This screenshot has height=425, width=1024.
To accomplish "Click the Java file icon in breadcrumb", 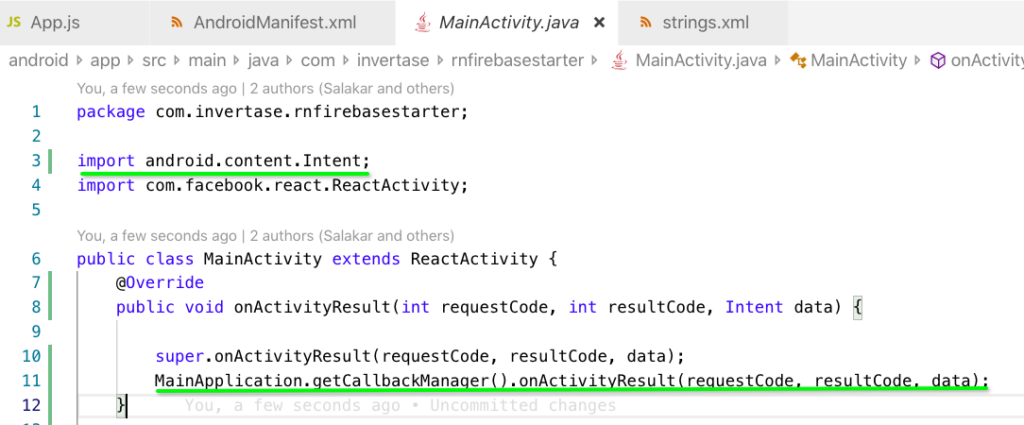I will coord(618,61).
